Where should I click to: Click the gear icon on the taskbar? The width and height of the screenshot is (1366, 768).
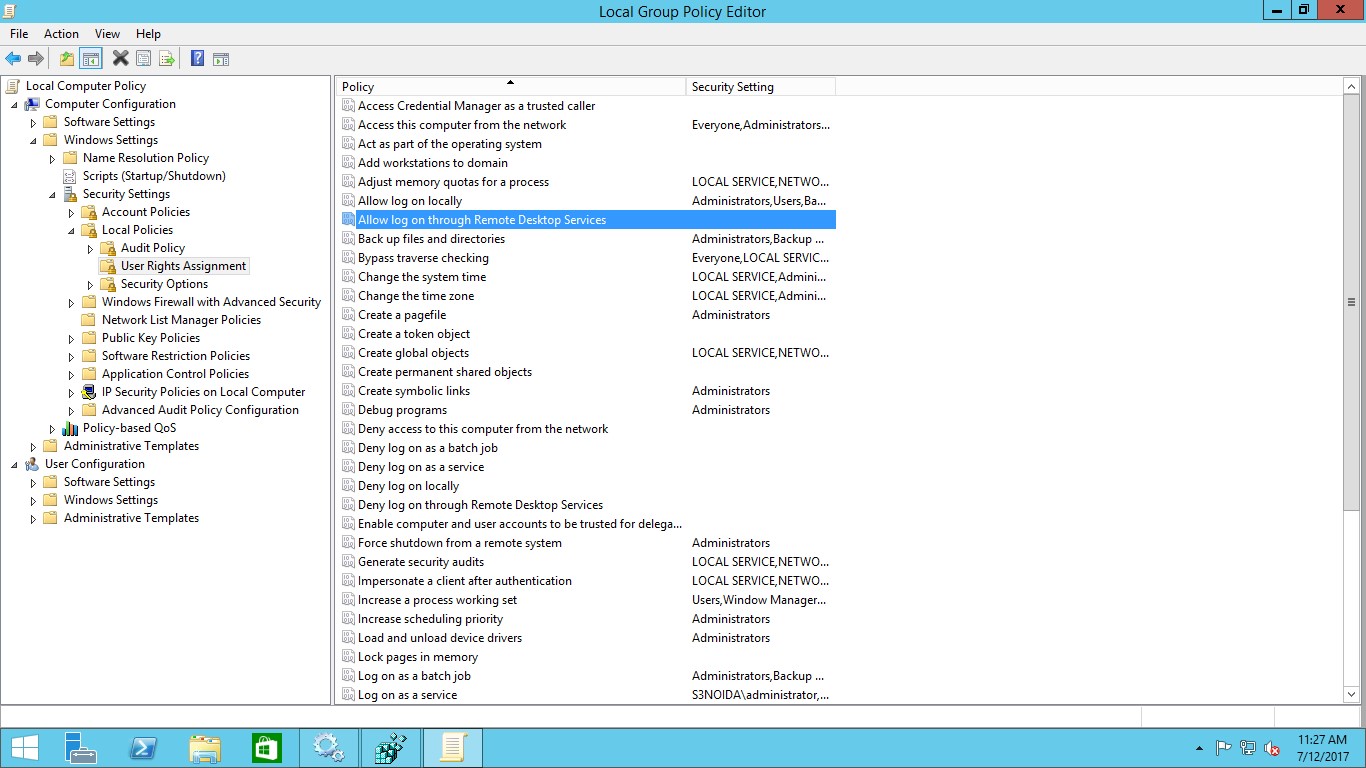tap(328, 748)
